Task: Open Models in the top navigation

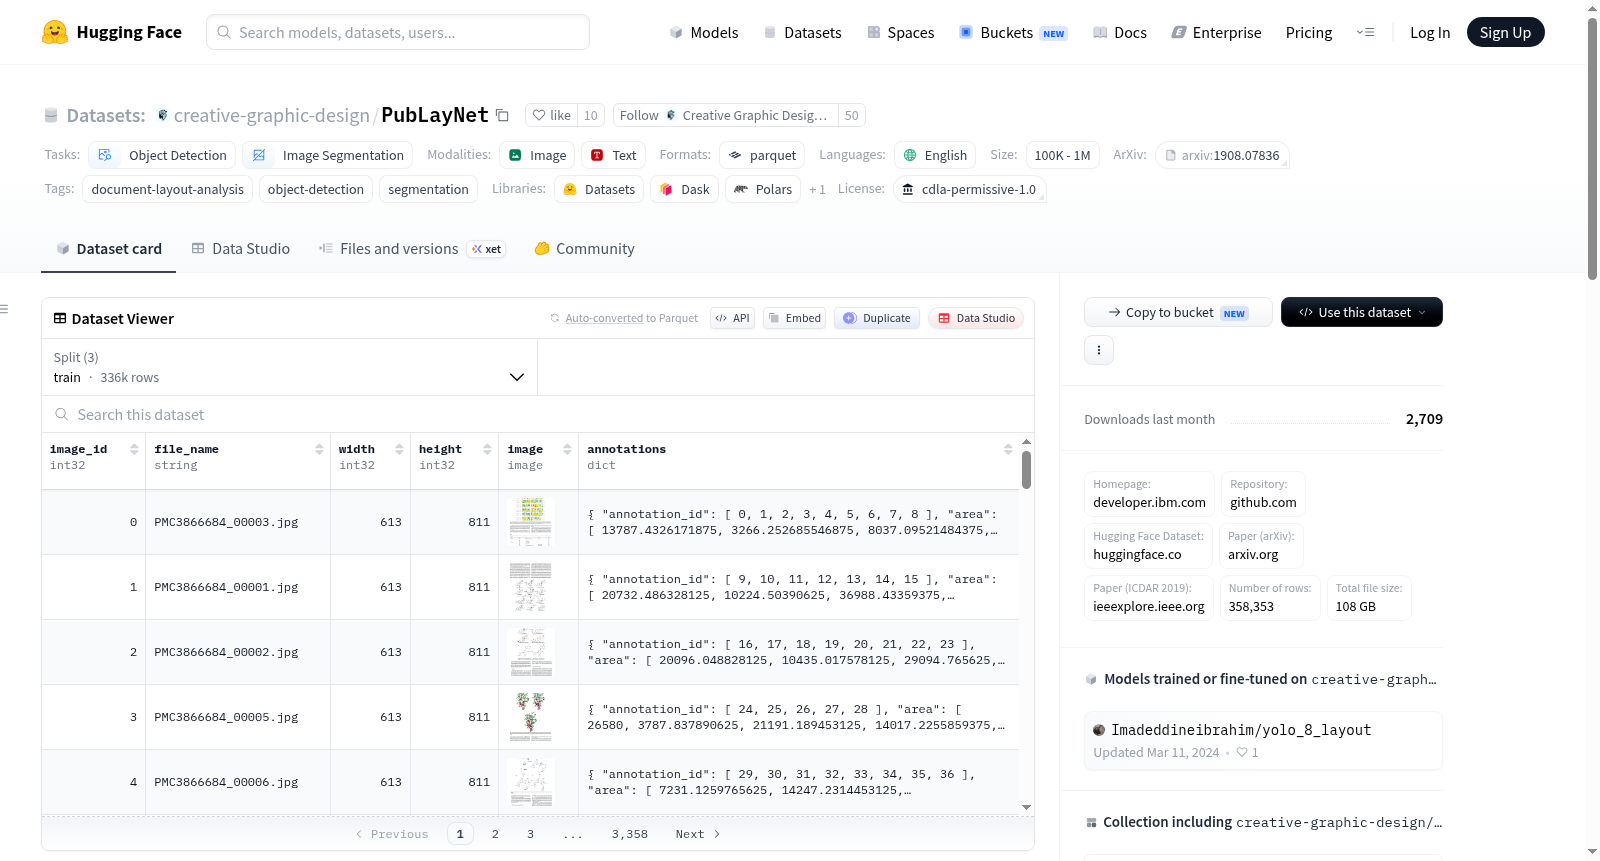Action: pyautogui.click(x=704, y=32)
